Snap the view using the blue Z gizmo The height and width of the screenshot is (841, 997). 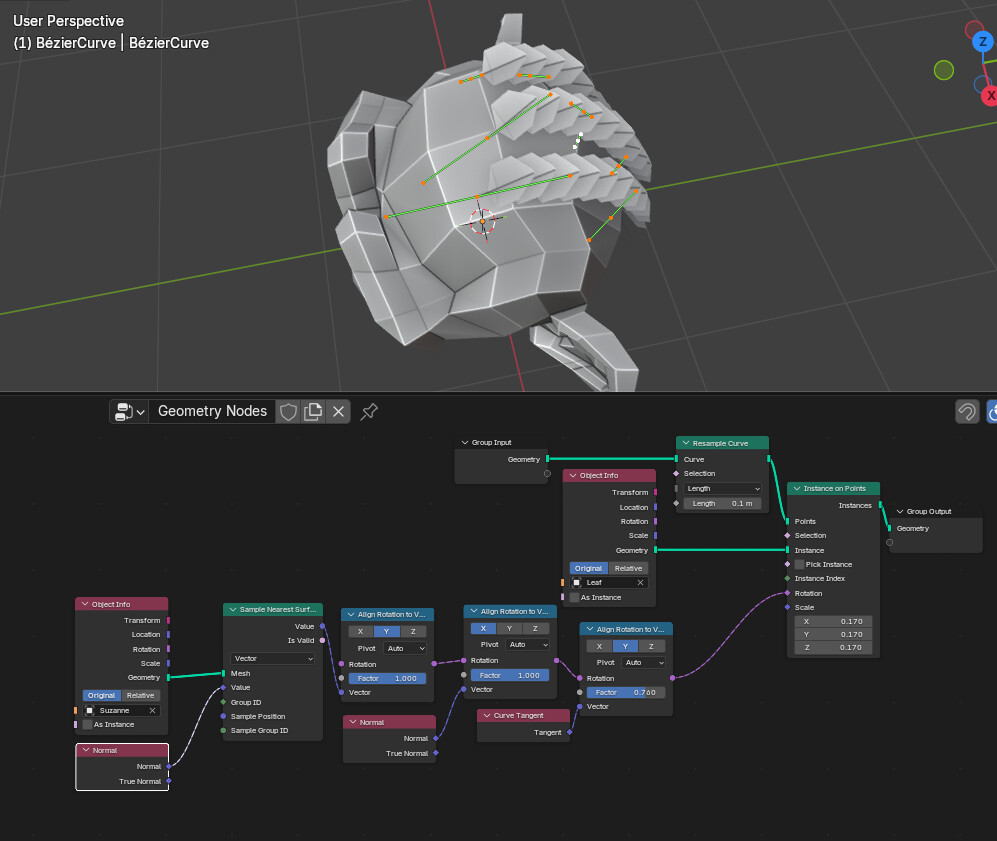pos(983,42)
